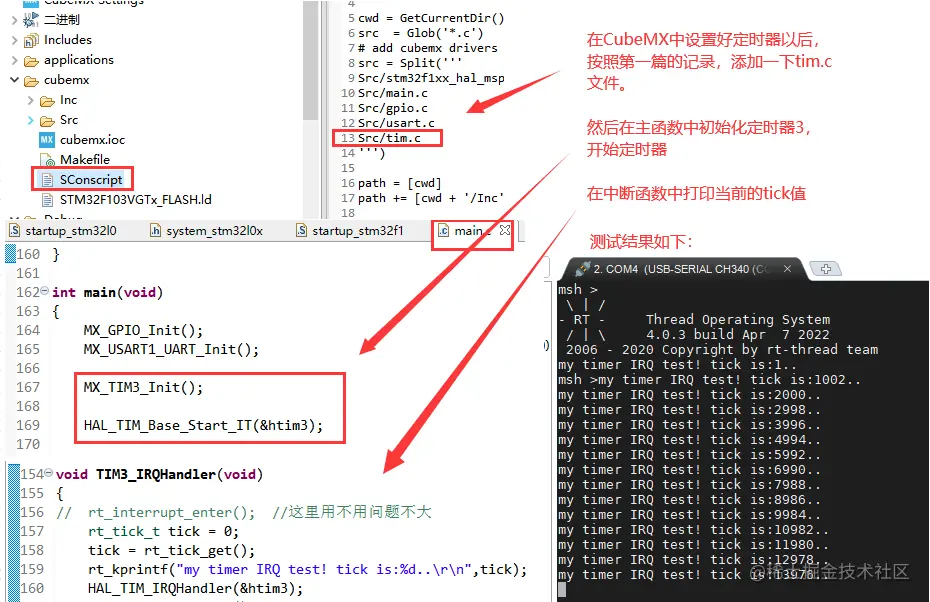930x602 pixels.
Task: Expand the Src folder node
Action: point(31,120)
